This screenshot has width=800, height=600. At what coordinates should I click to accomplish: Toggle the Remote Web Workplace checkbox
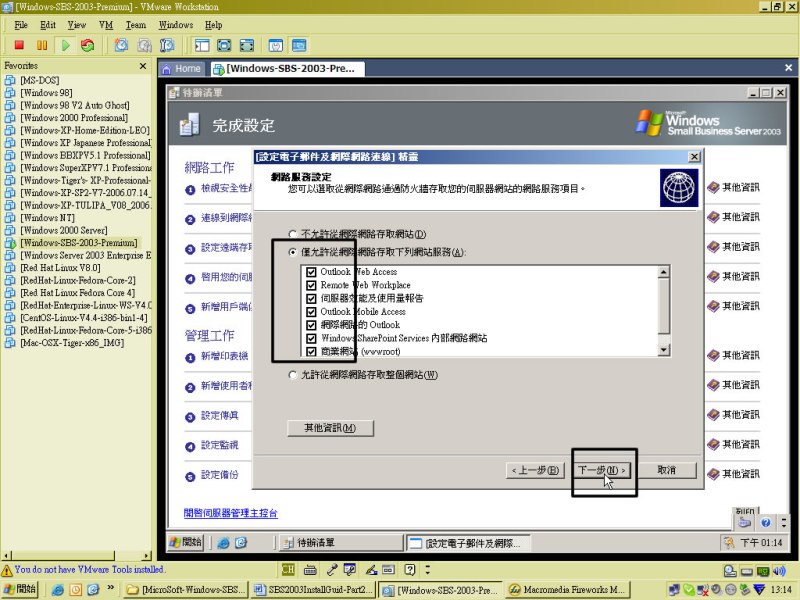(312, 285)
